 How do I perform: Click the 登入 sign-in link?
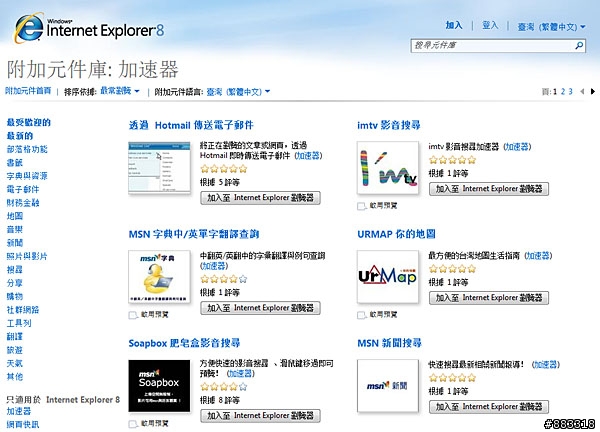(x=490, y=25)
